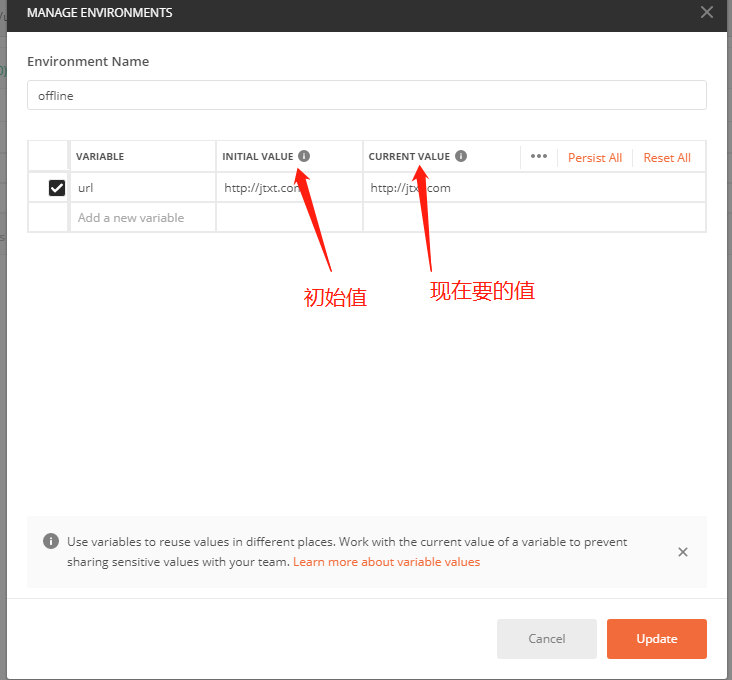Click the info icon in the tip banner
732x680 pixels.
[x=51, y=541]
